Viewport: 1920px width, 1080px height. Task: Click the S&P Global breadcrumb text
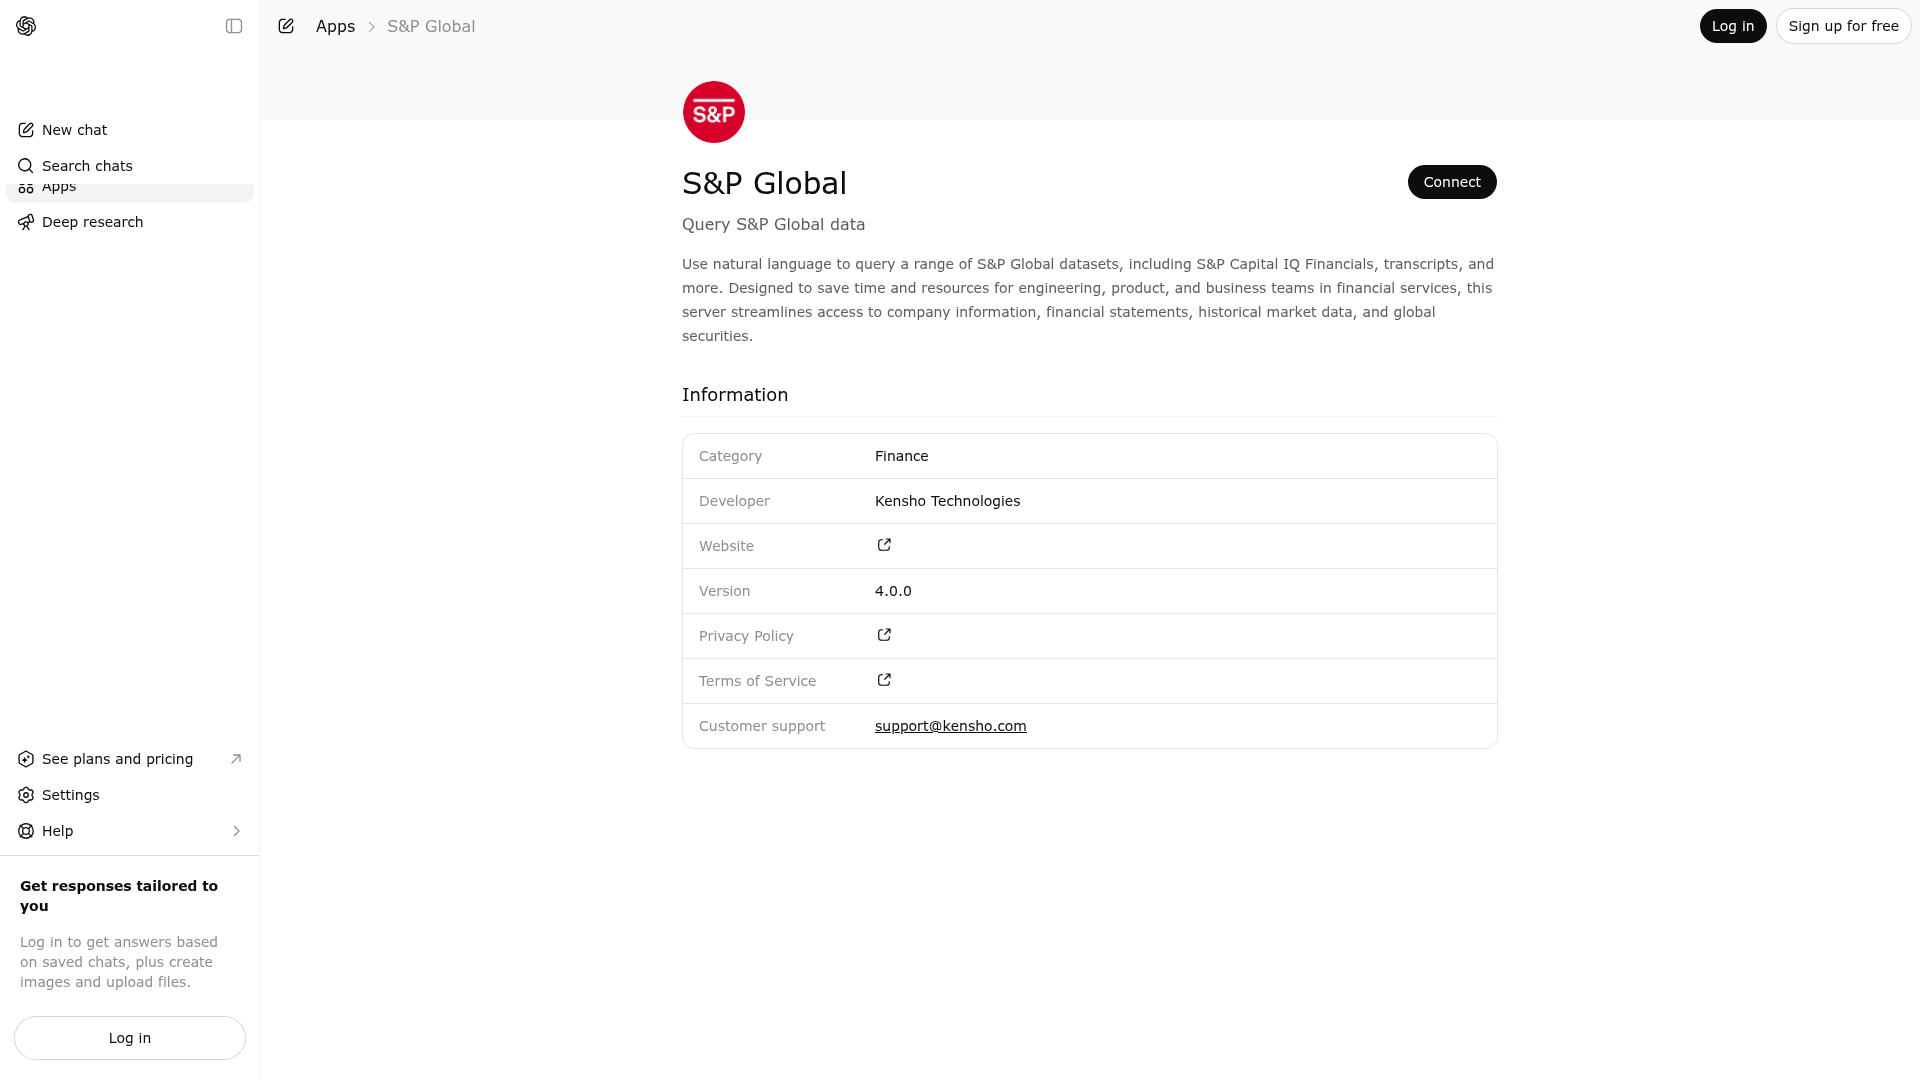[431, 27]
